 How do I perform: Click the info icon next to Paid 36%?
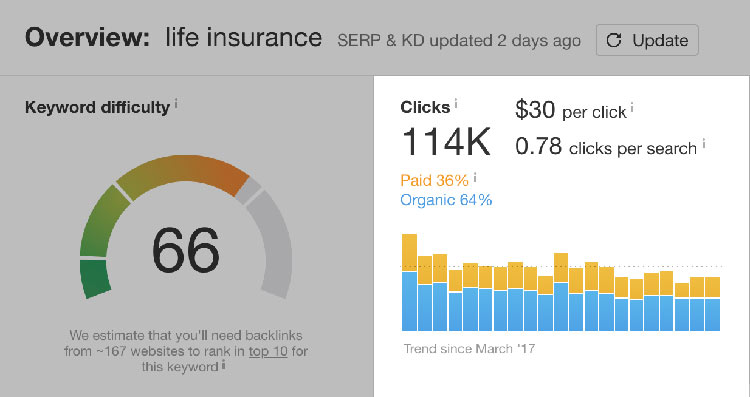(474, 177)
